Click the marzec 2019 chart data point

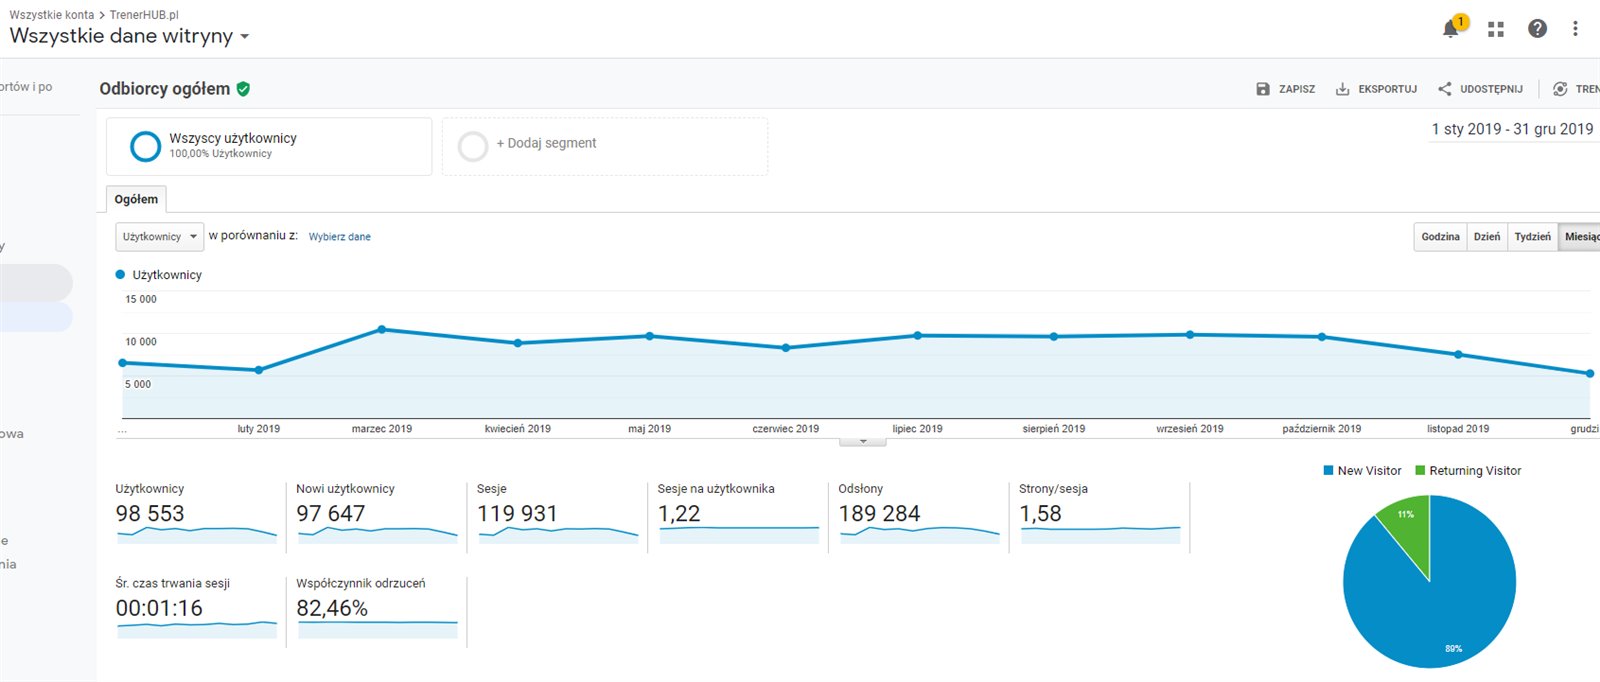pyautogui.click(x=382, y=329)
